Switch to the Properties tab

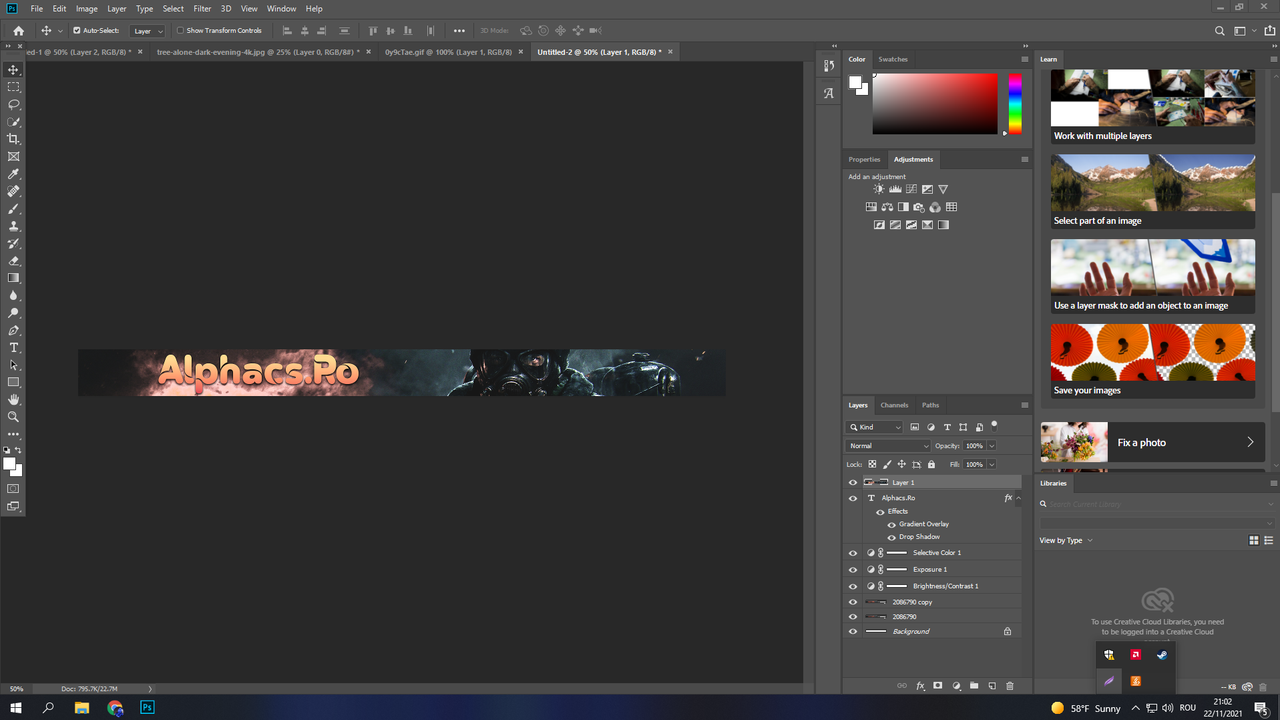tap(864, 159)
